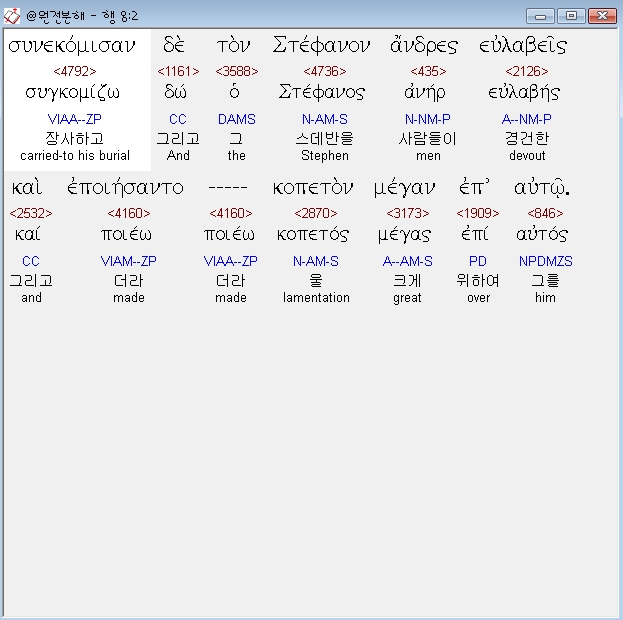
Task: Select the Greek word δὲ
Action: [x=174, y=45]
